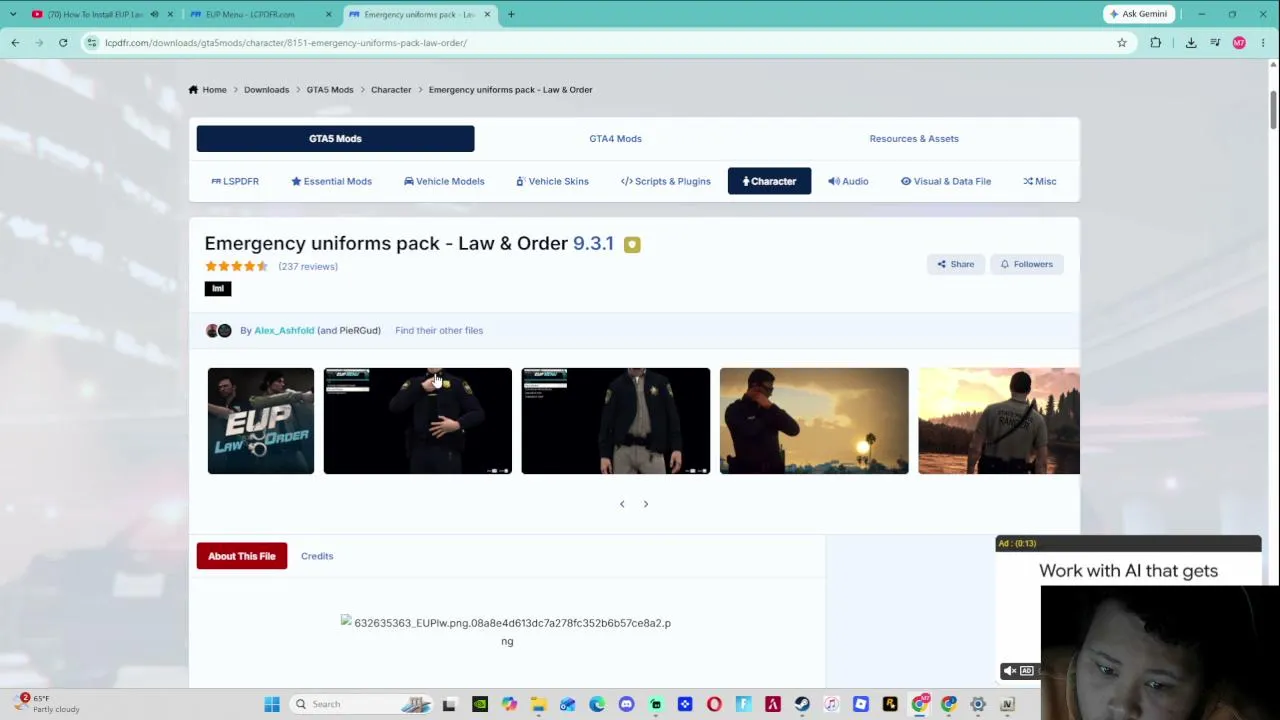This screenshot has width=1280, height=720.
Task: Open the Nvidia app in taskbar
Action: pos(480,704)
